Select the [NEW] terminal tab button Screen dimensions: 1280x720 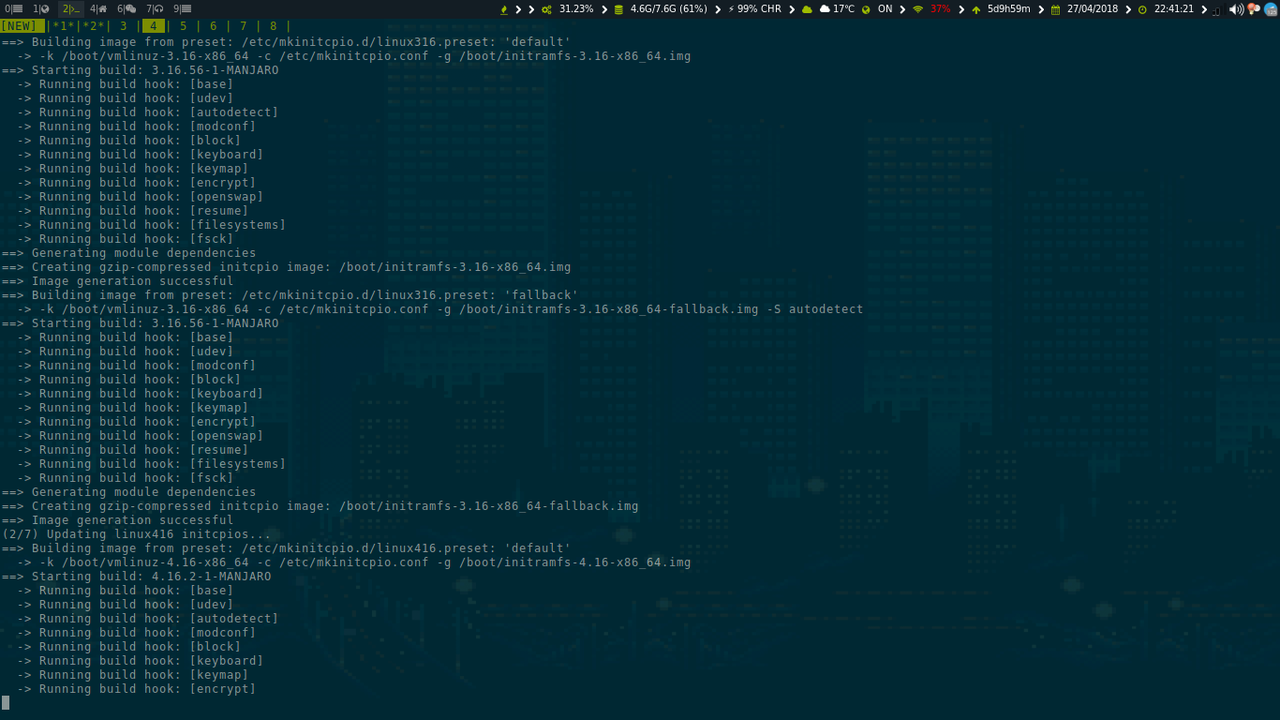(x=21, y=26)
